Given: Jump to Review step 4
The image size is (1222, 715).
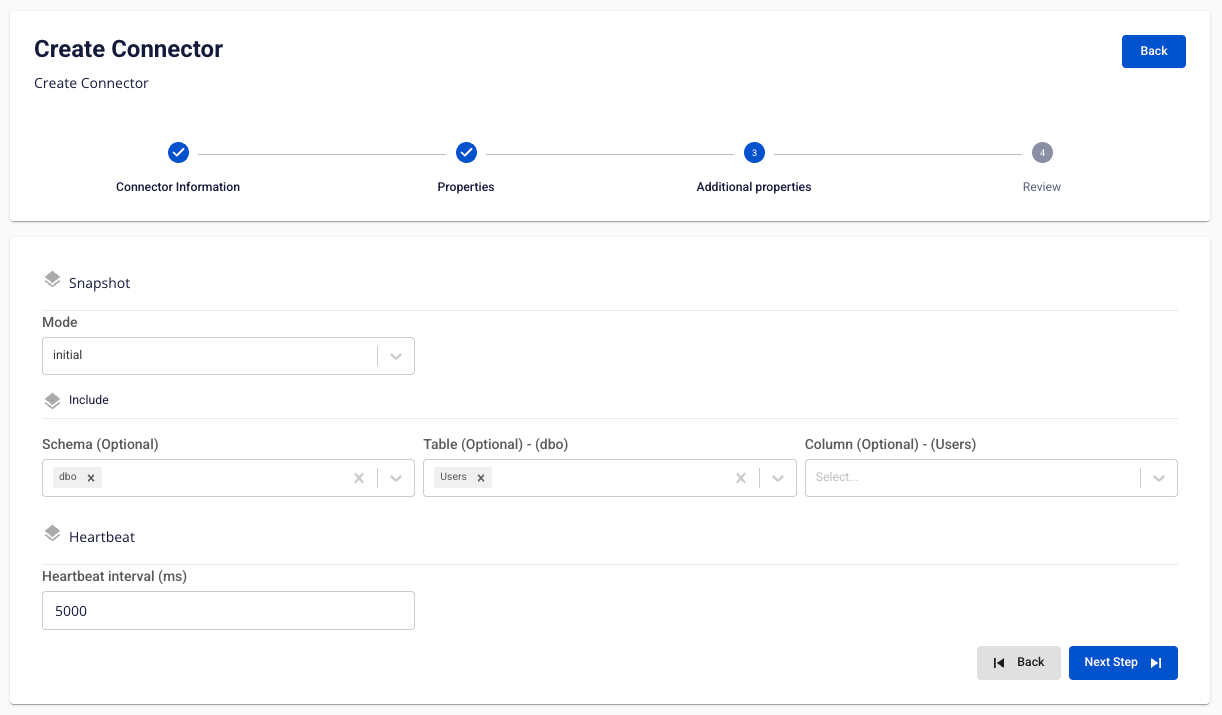Looking at the screenshot, I should click(1042, 152).
